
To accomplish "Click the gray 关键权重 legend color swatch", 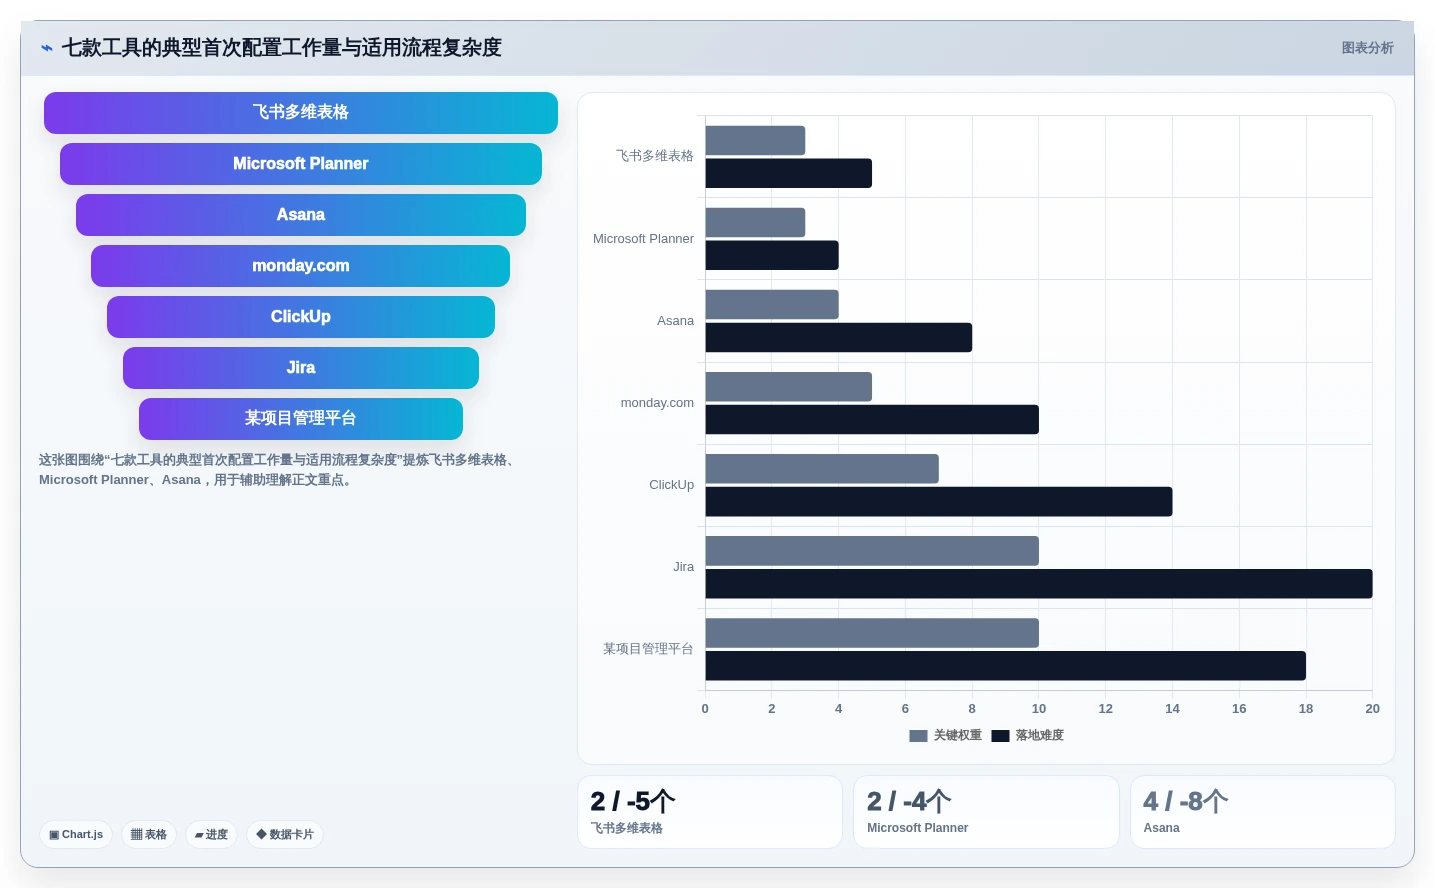I will click(x=918, y=736).
